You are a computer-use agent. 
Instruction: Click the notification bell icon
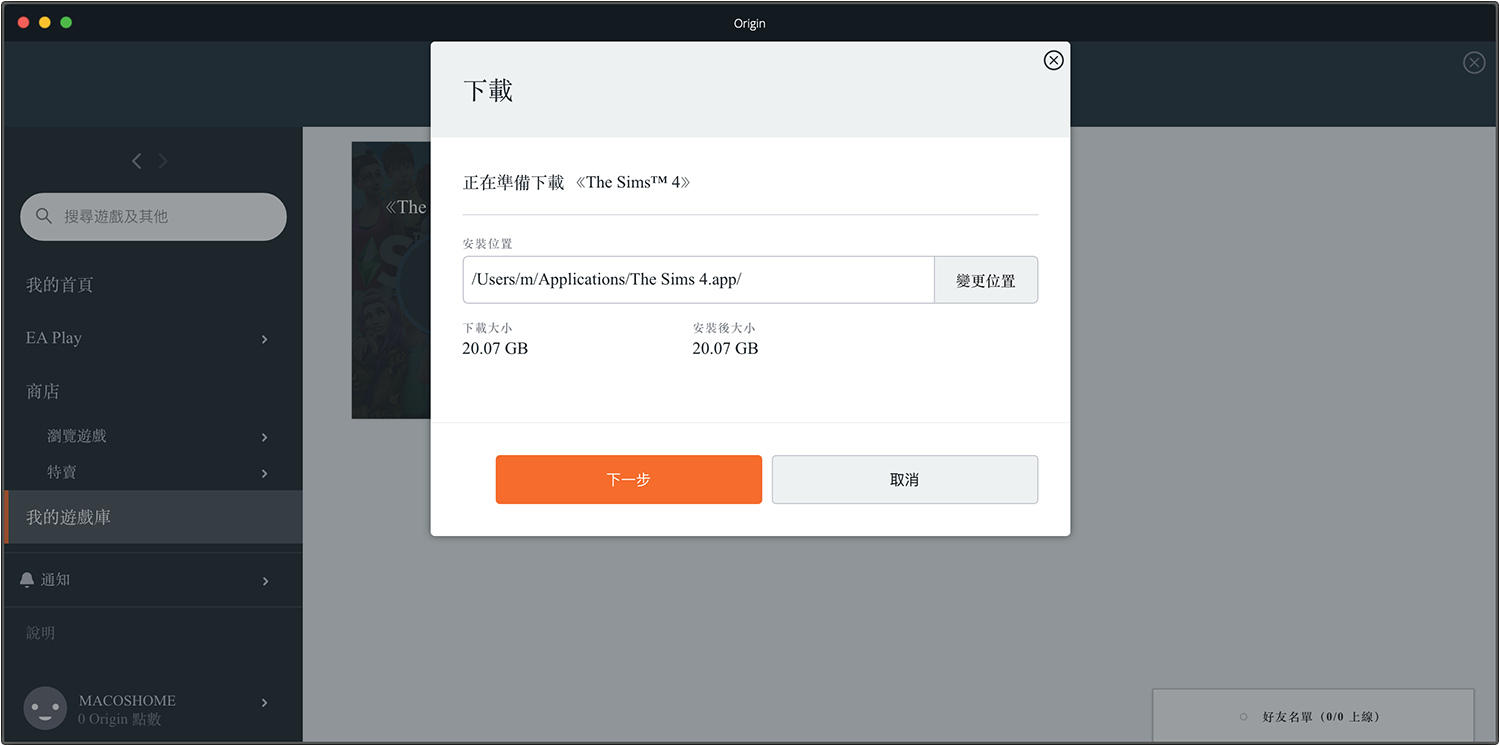tap(27, 580)
